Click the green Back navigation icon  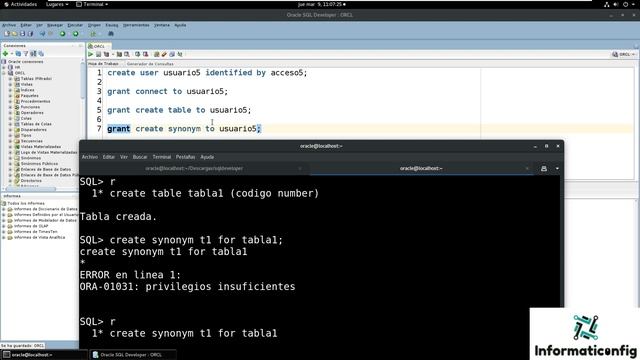62,34
